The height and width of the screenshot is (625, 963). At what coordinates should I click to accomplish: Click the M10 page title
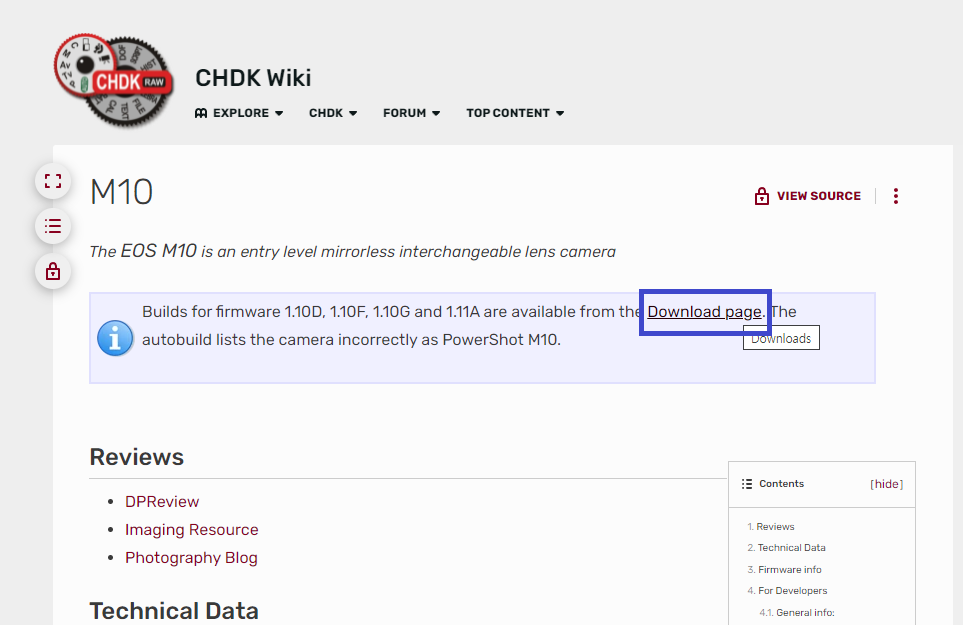click(x=121, y=192)
